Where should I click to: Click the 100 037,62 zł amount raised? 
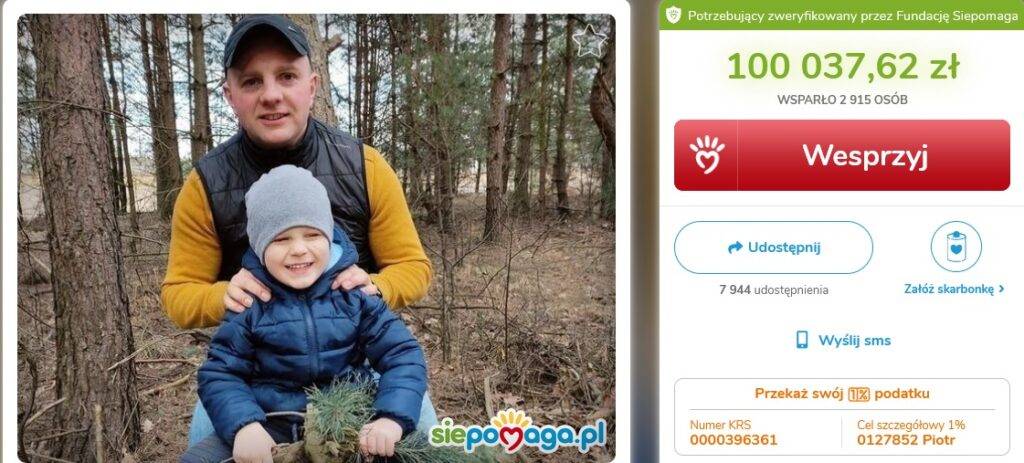point(842,67)
